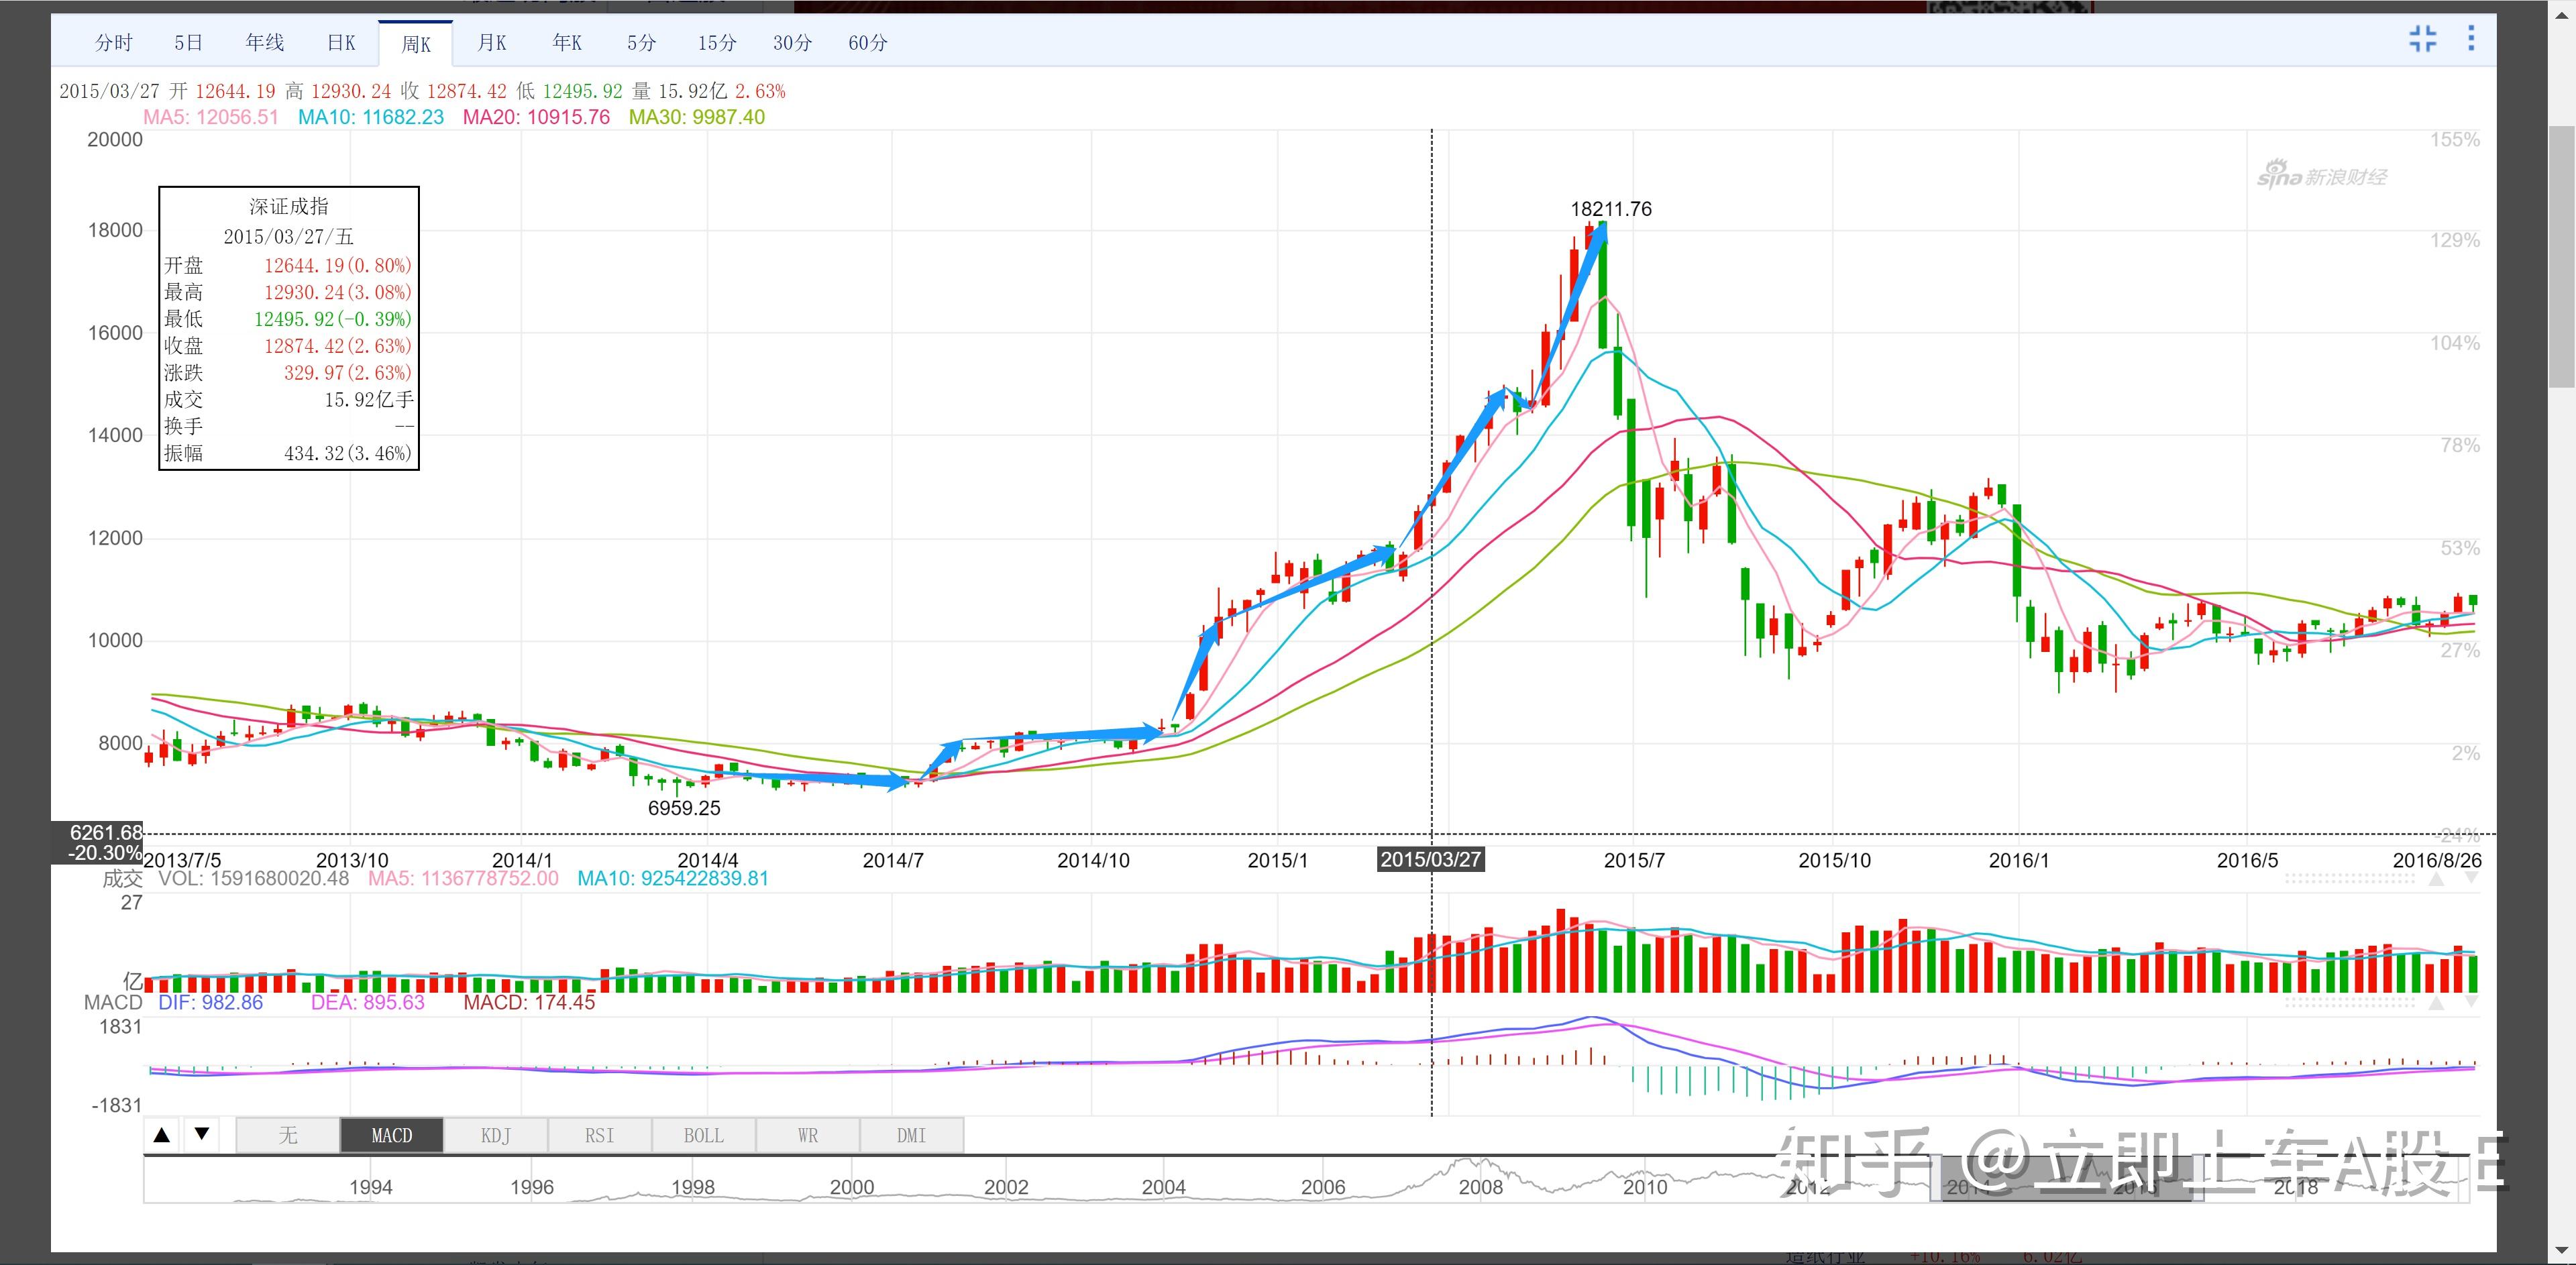Switch to the 月K chart tab

pos(492,43)
